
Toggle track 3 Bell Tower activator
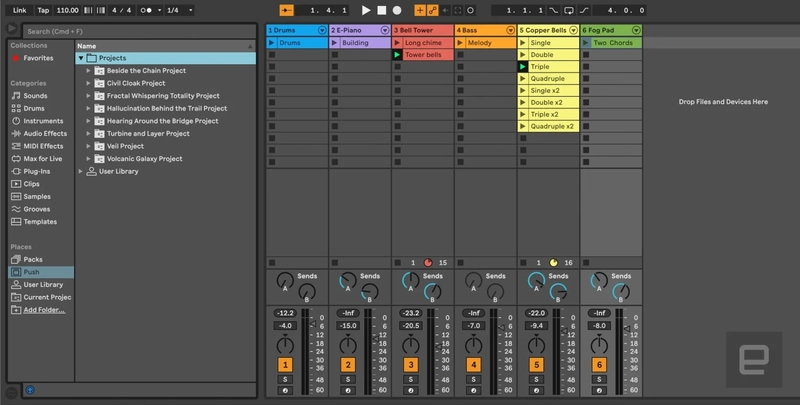point(411,365)
